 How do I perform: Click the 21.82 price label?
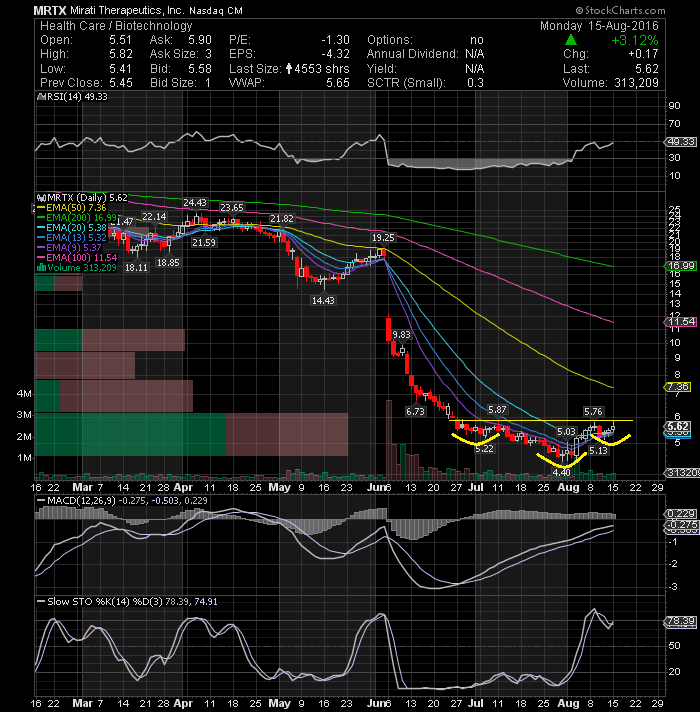(282, 219)
